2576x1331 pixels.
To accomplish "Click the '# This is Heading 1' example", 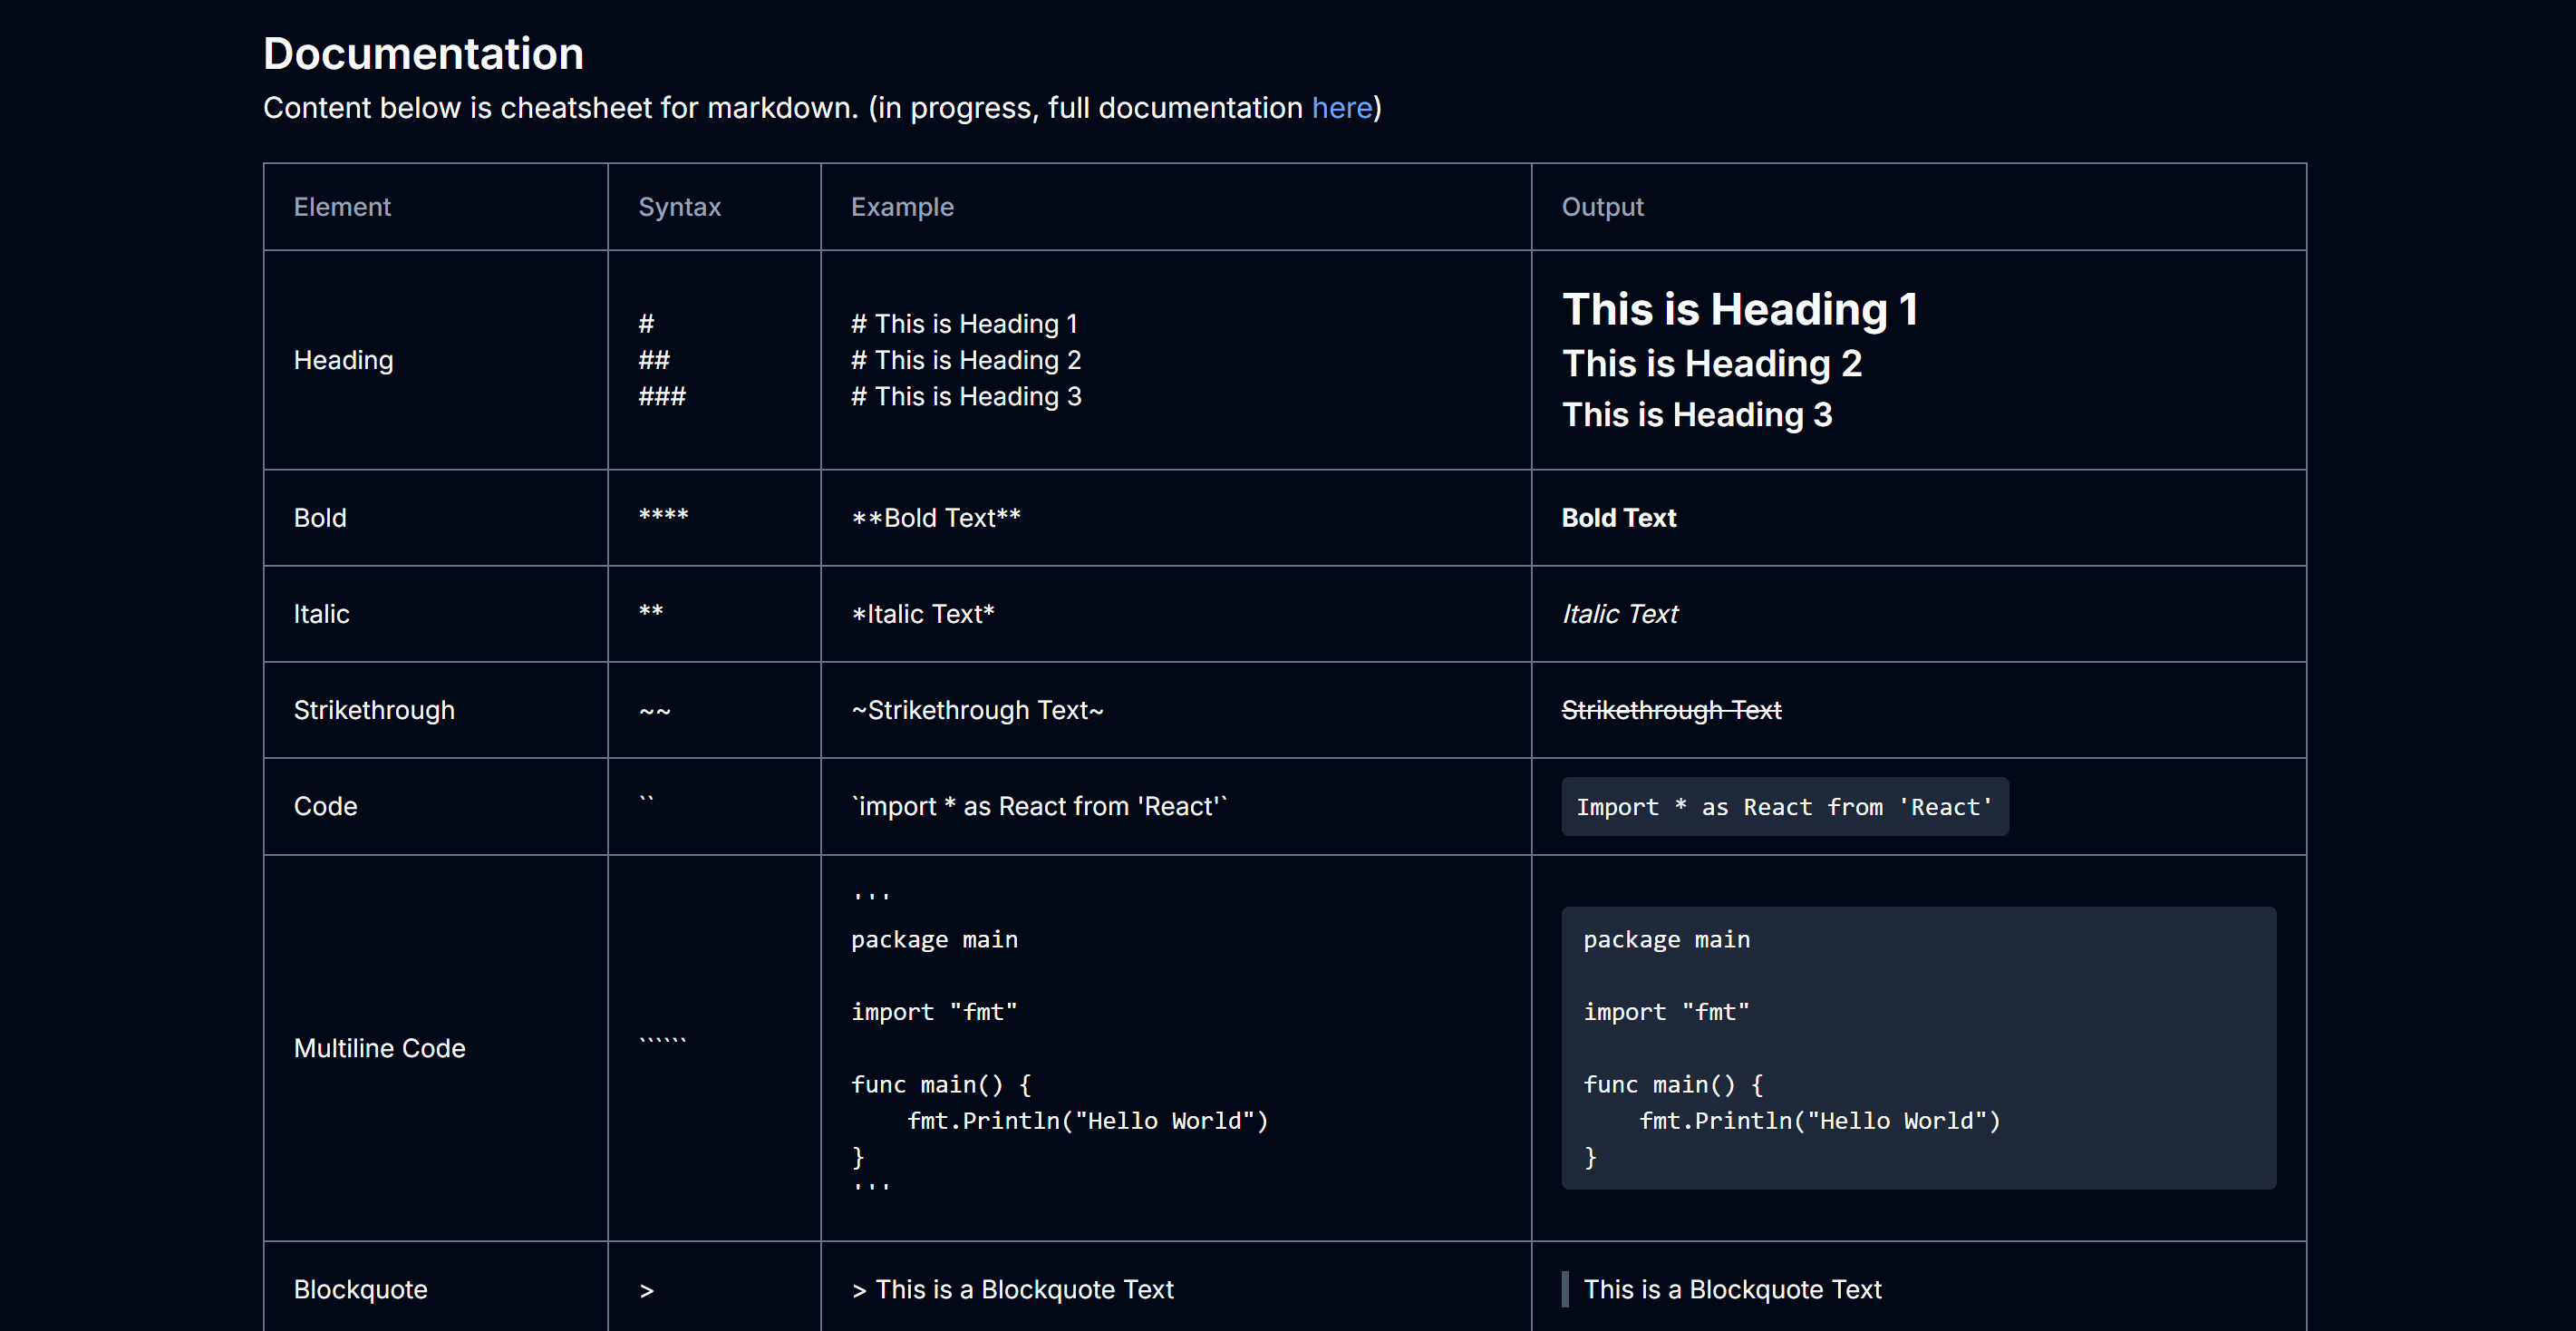I will tap(964, 324).
